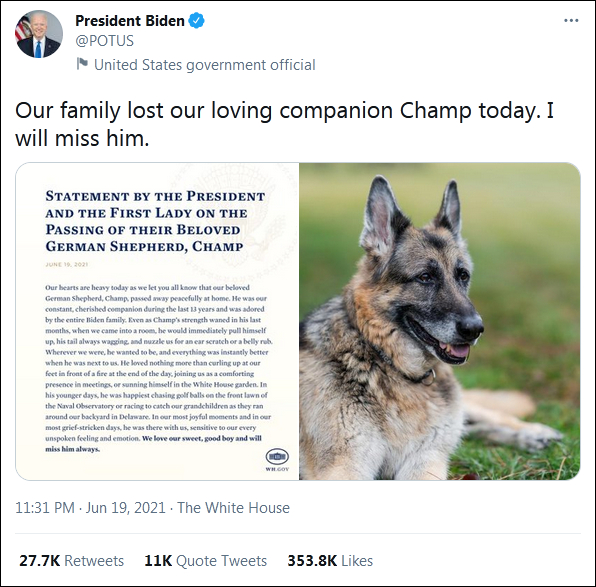
Task: View the 27.7K Retweets list
Action: pos(71,561)
